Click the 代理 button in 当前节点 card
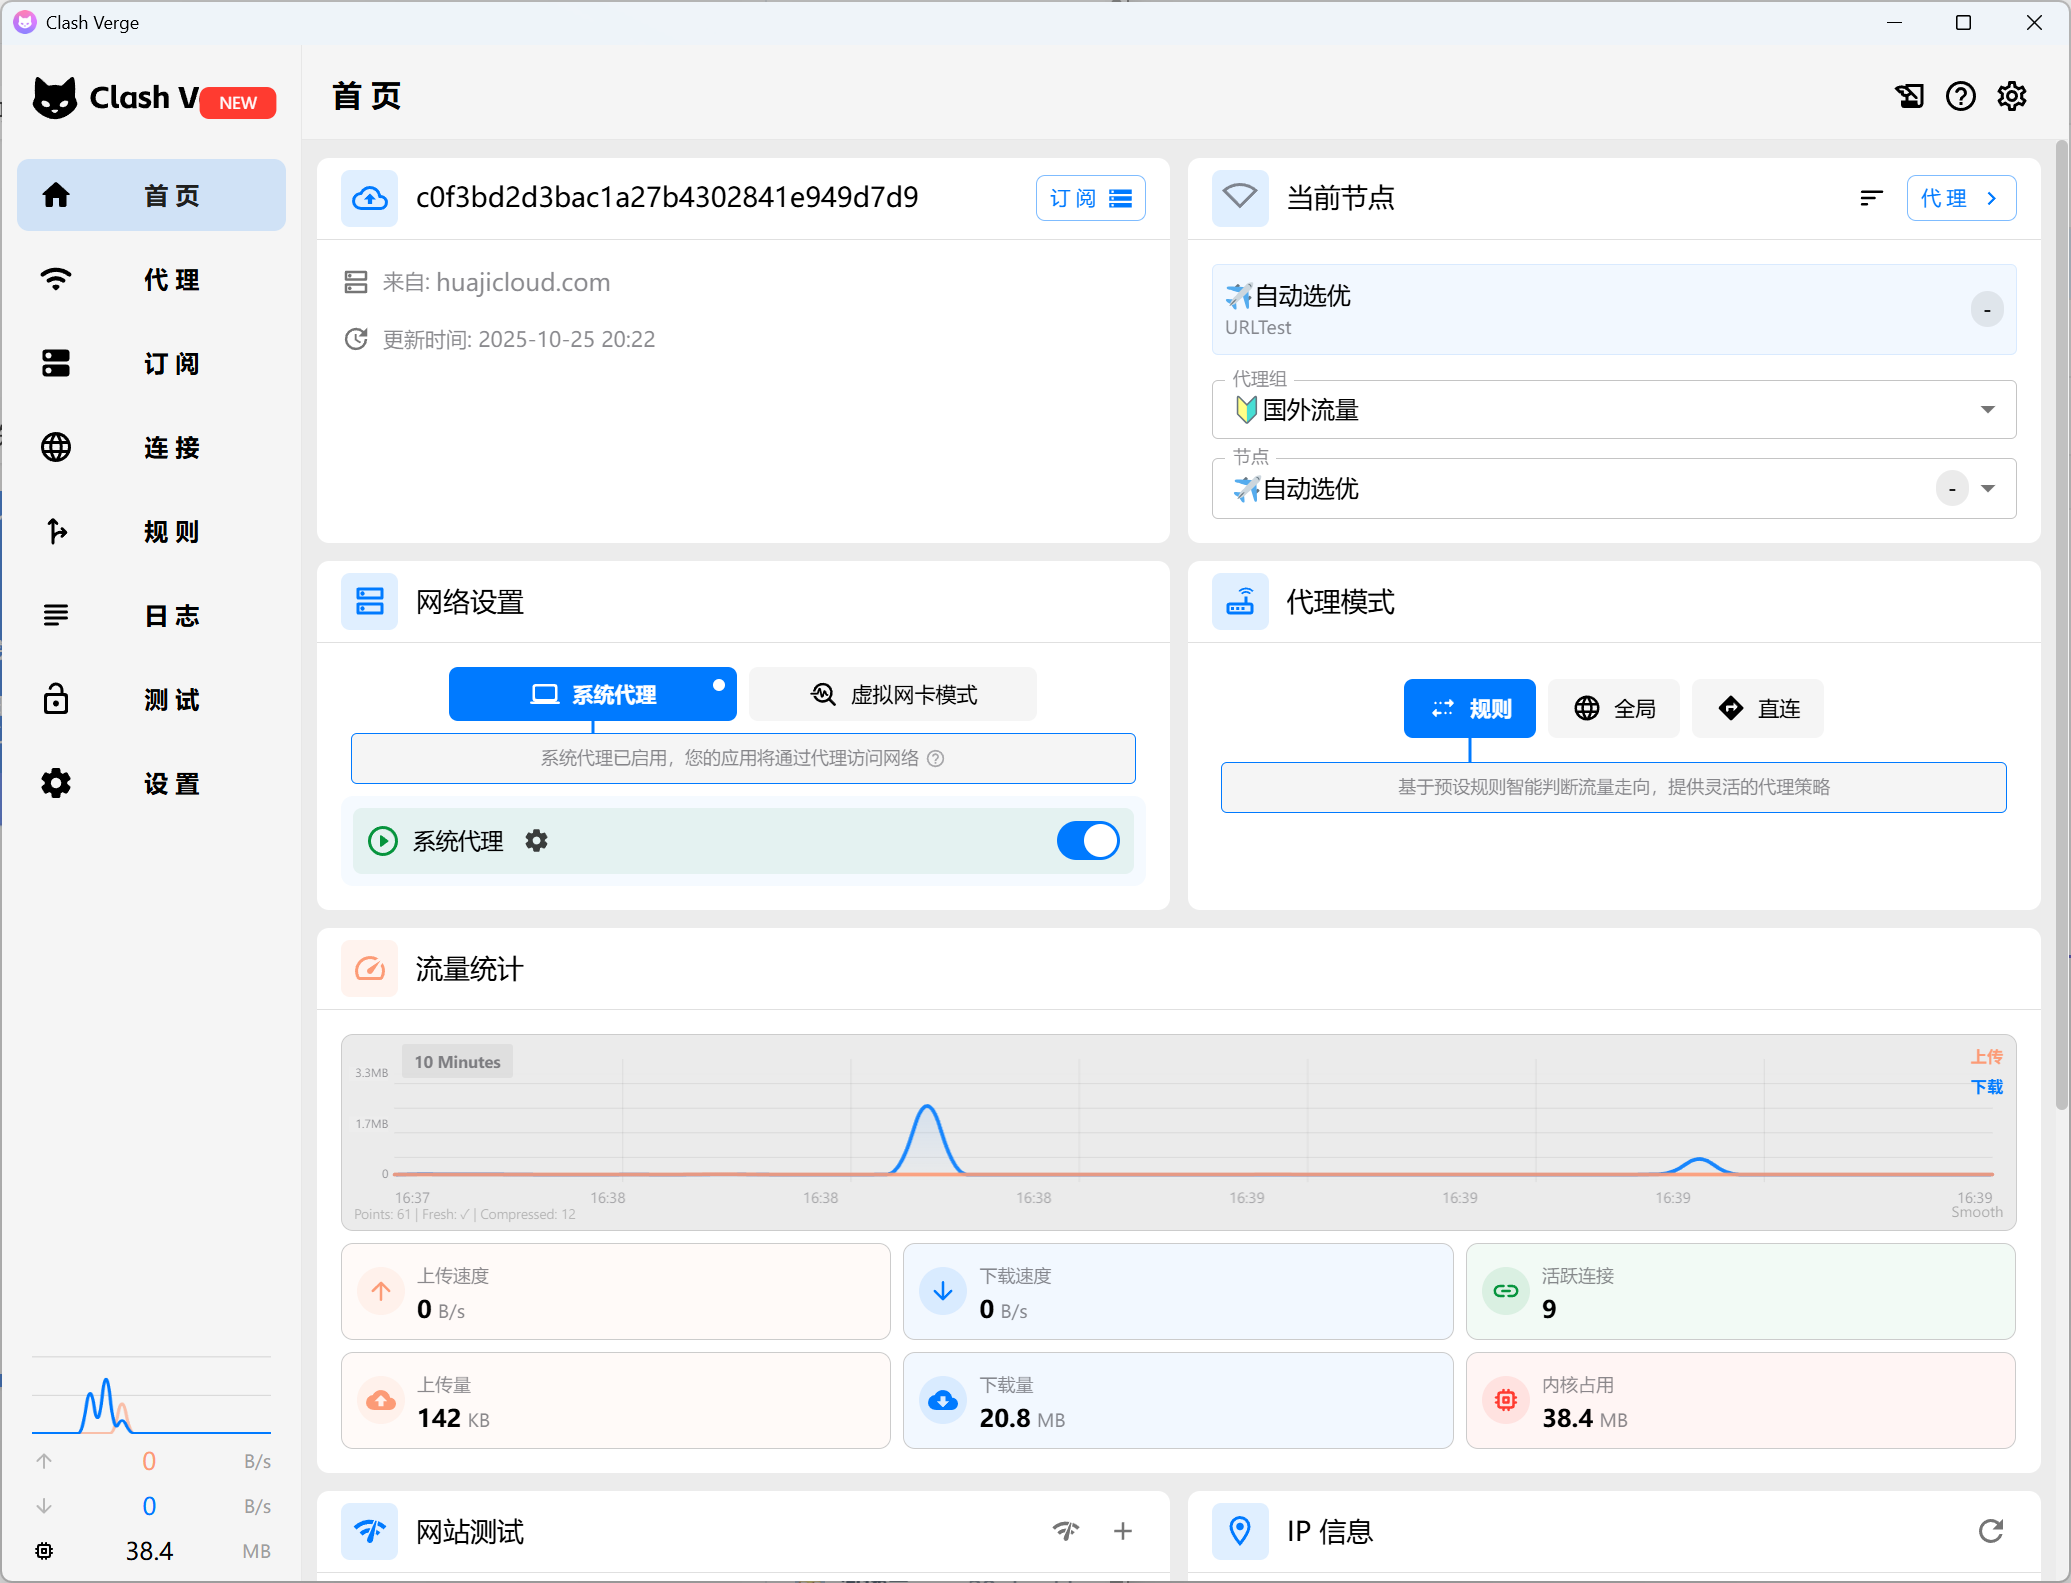2071x1583 pixels. [x=1960, y=198]
